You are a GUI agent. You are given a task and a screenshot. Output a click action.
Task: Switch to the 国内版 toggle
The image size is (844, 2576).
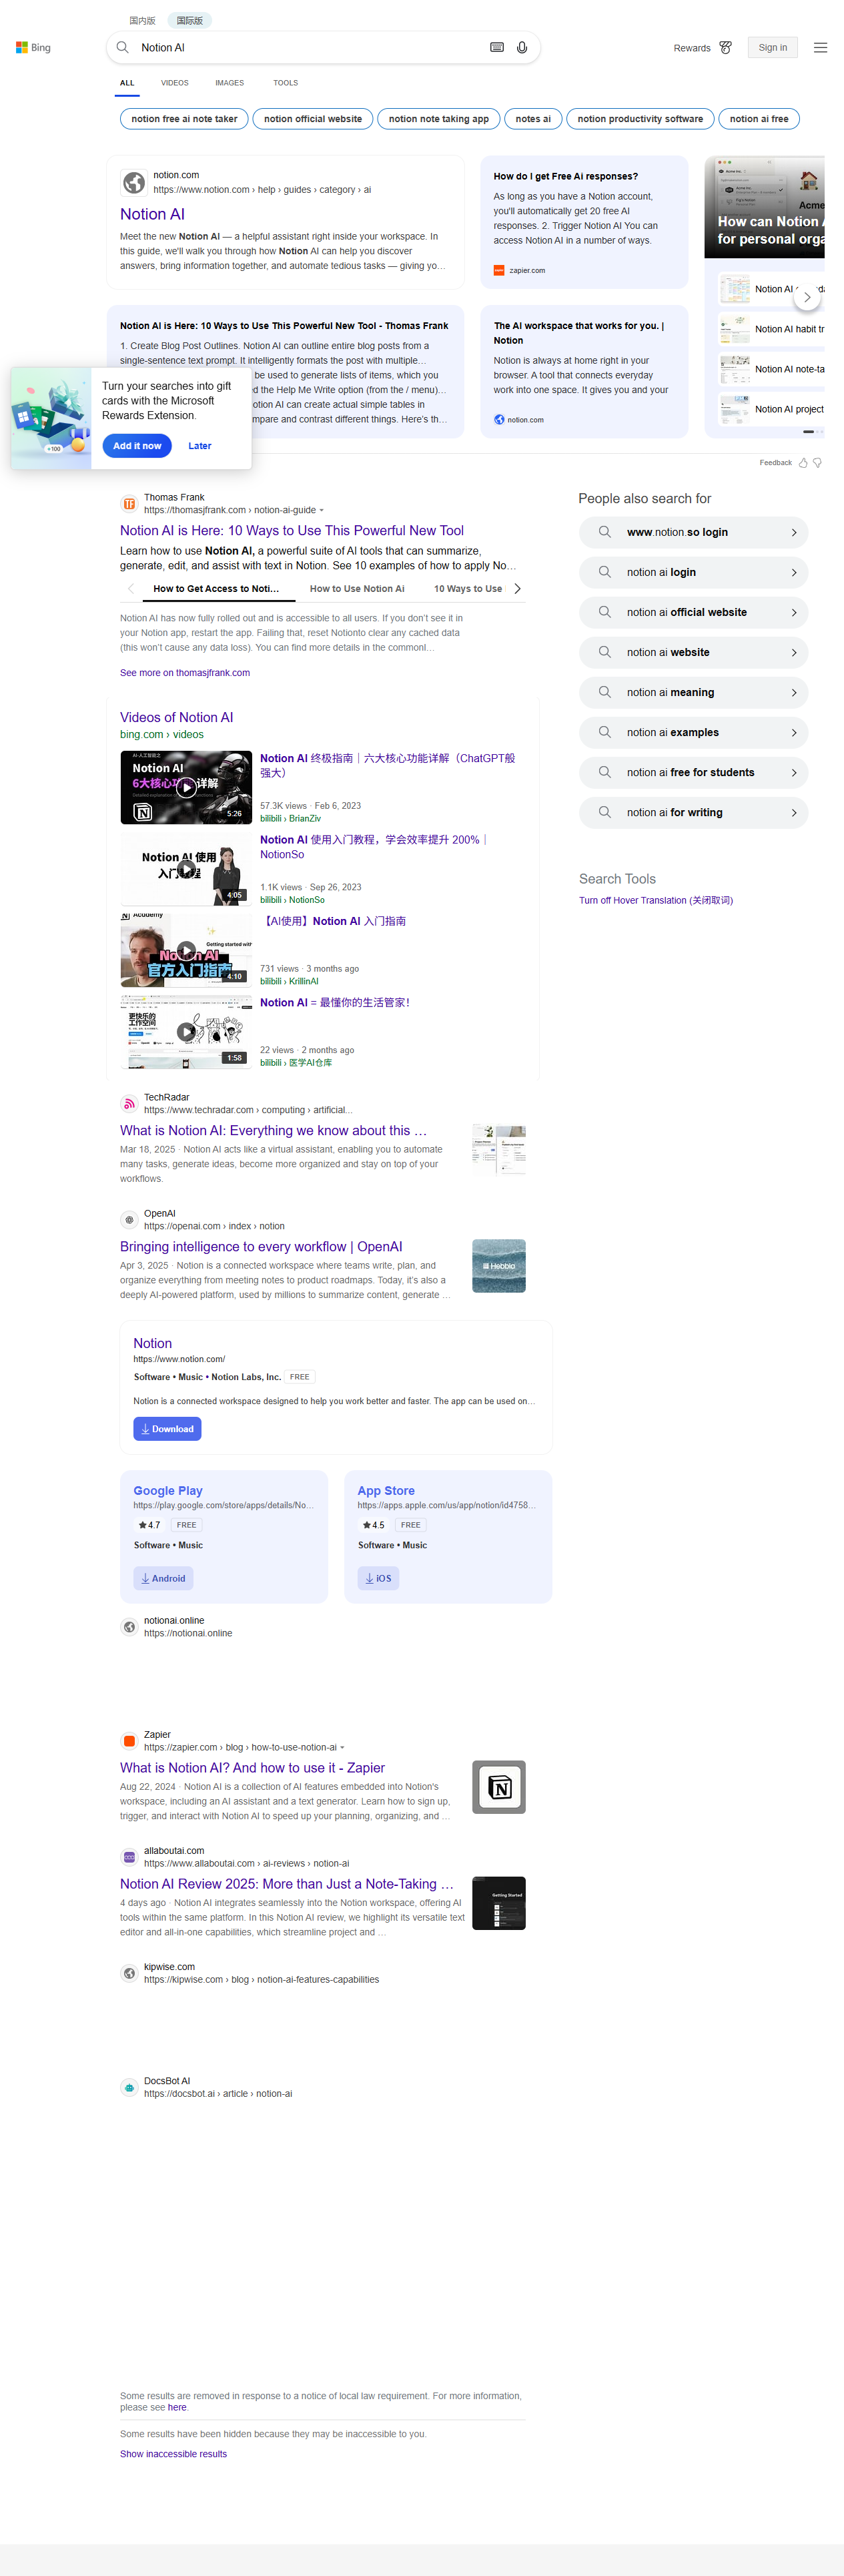click(142, 20)
